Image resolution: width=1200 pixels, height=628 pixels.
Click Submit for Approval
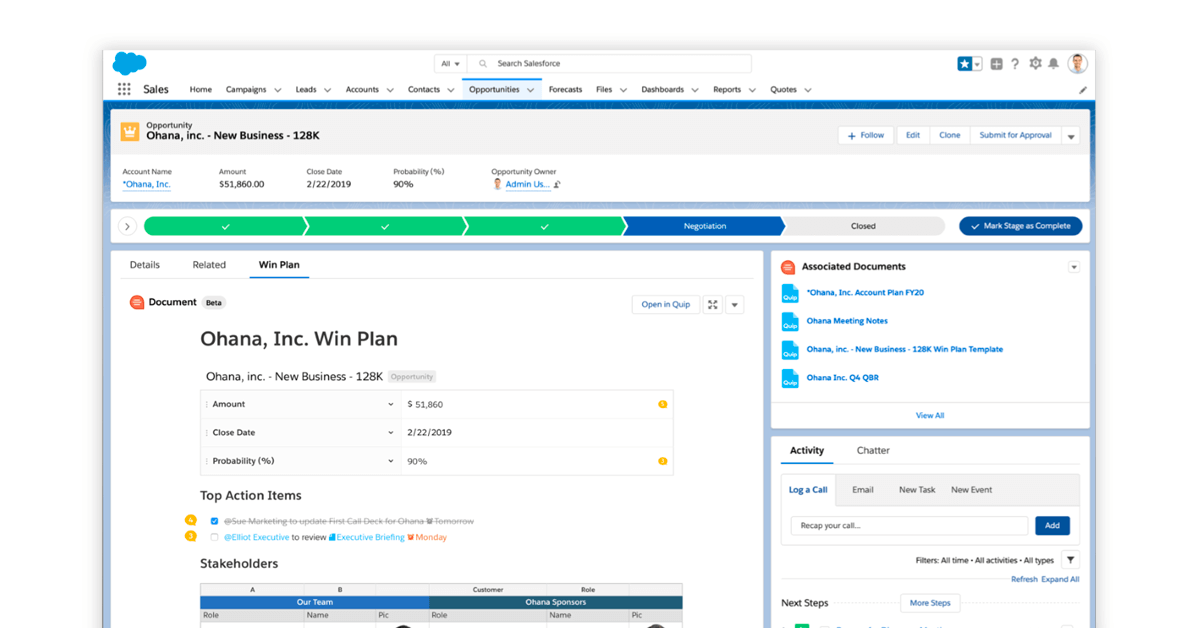click(x=1015, y=135)
